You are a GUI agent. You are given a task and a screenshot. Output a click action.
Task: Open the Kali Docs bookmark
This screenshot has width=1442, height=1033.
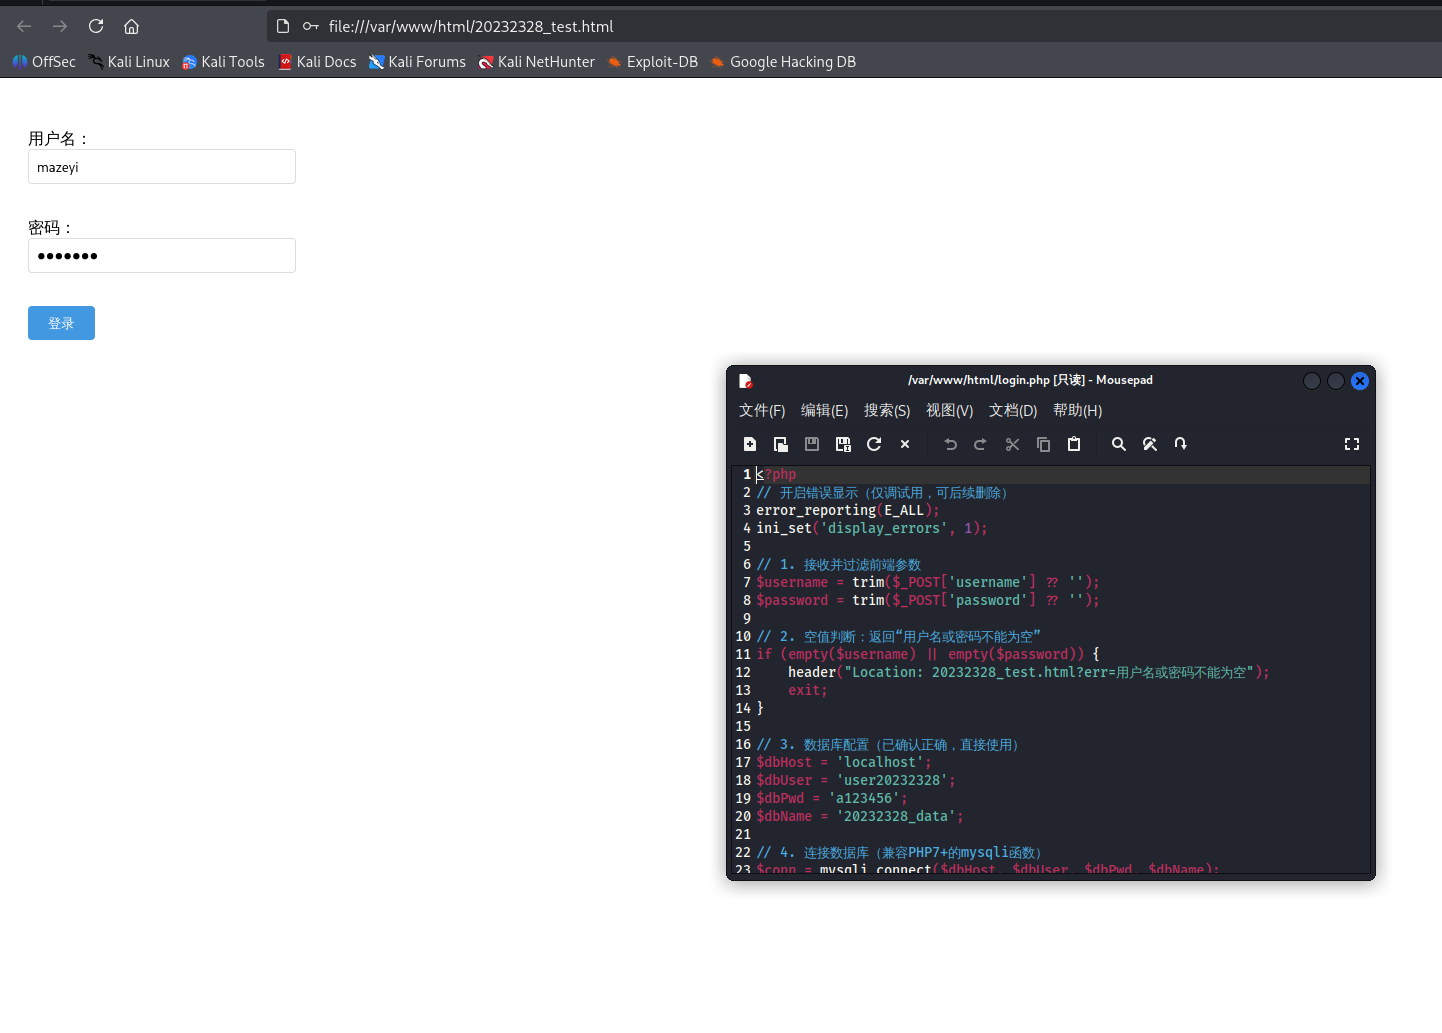point(317,62)
